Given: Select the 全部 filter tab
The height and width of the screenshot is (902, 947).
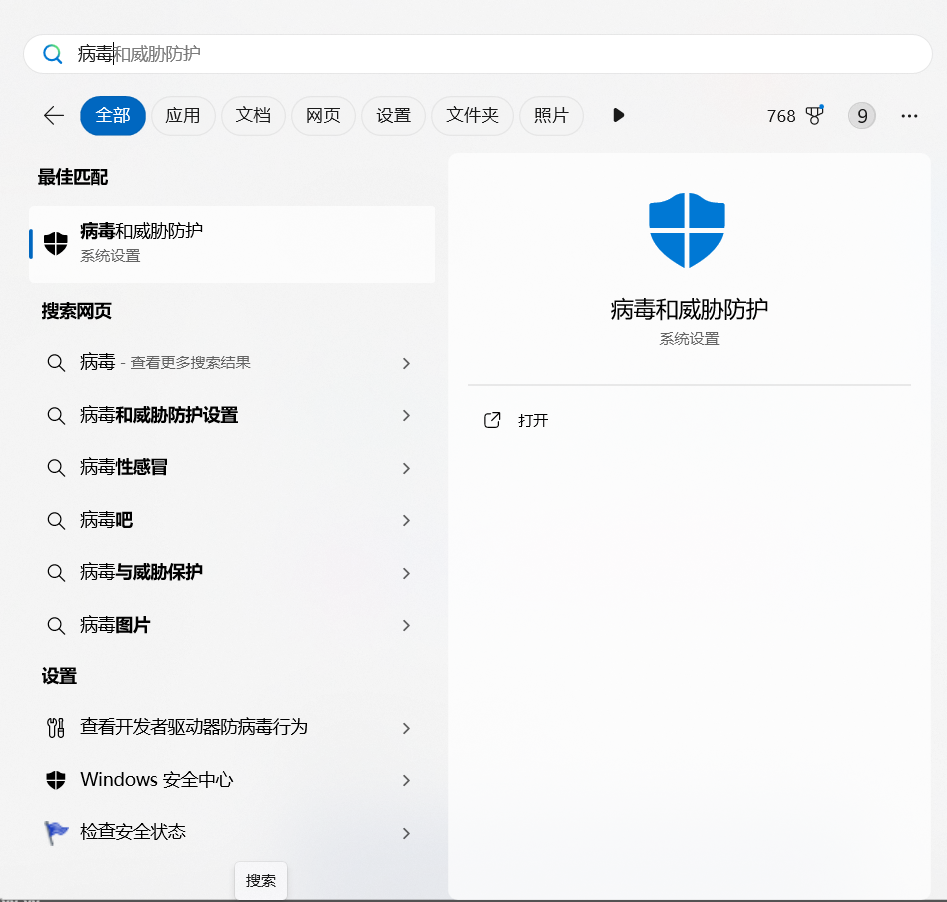Looking at the screenshot, I should tap(113, 115).
